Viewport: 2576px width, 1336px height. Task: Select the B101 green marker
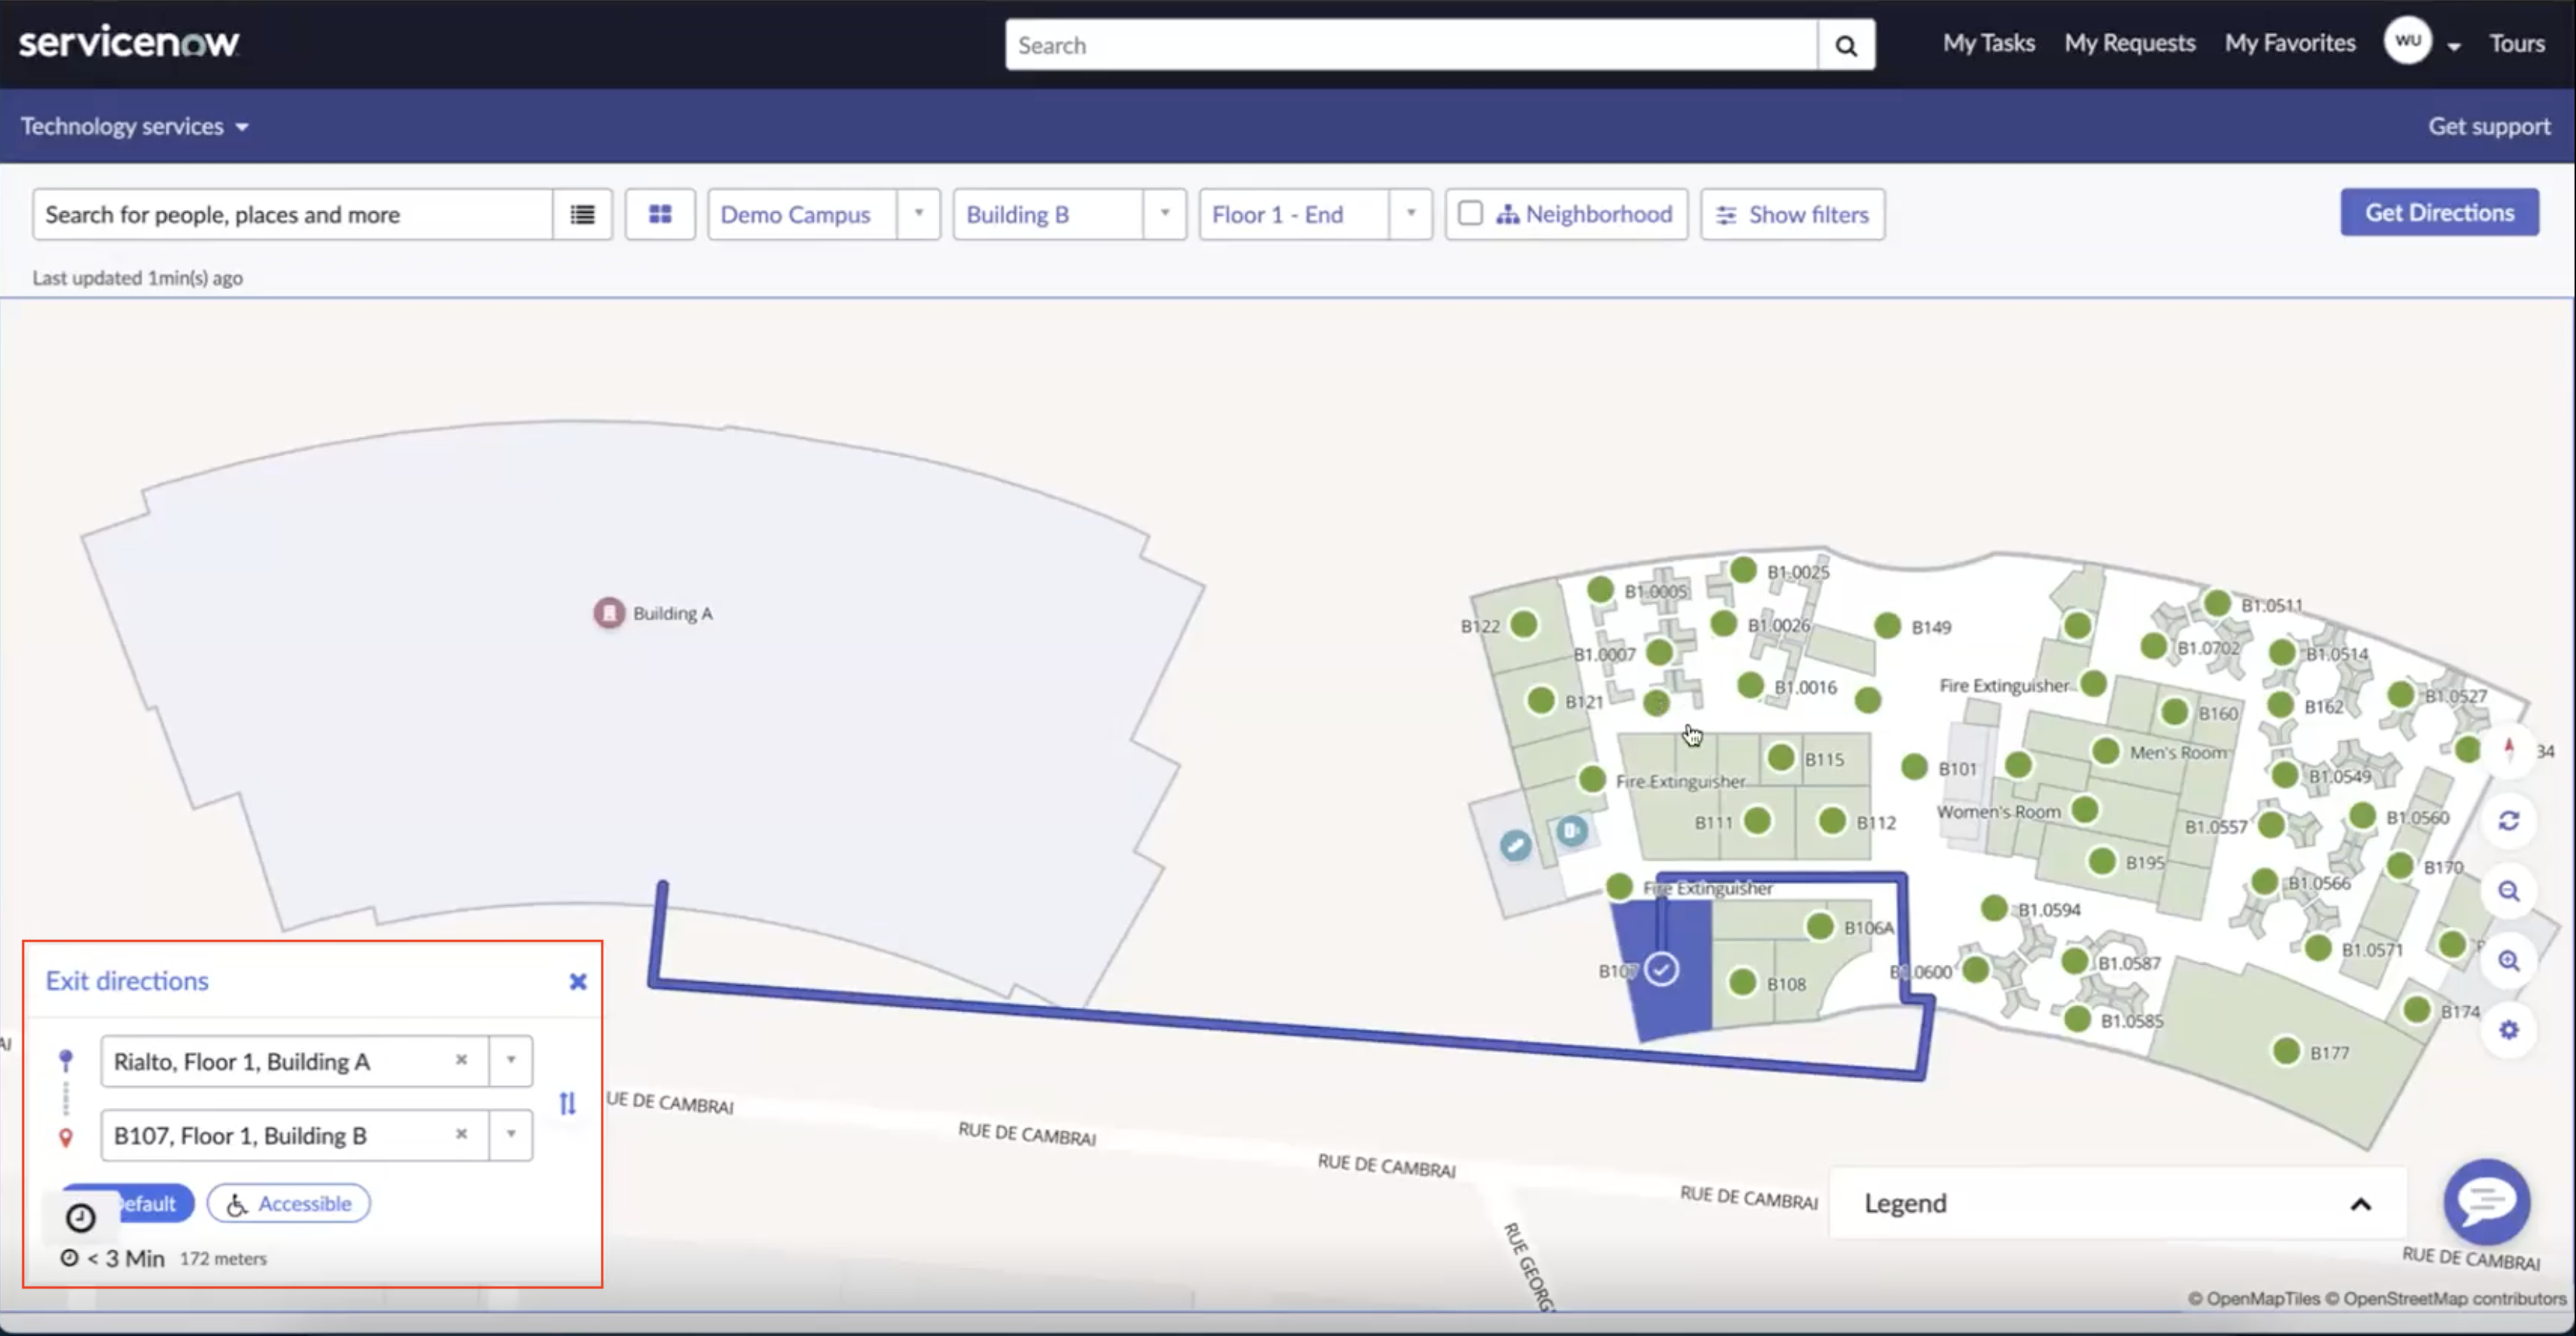[x=1914, y=767]
